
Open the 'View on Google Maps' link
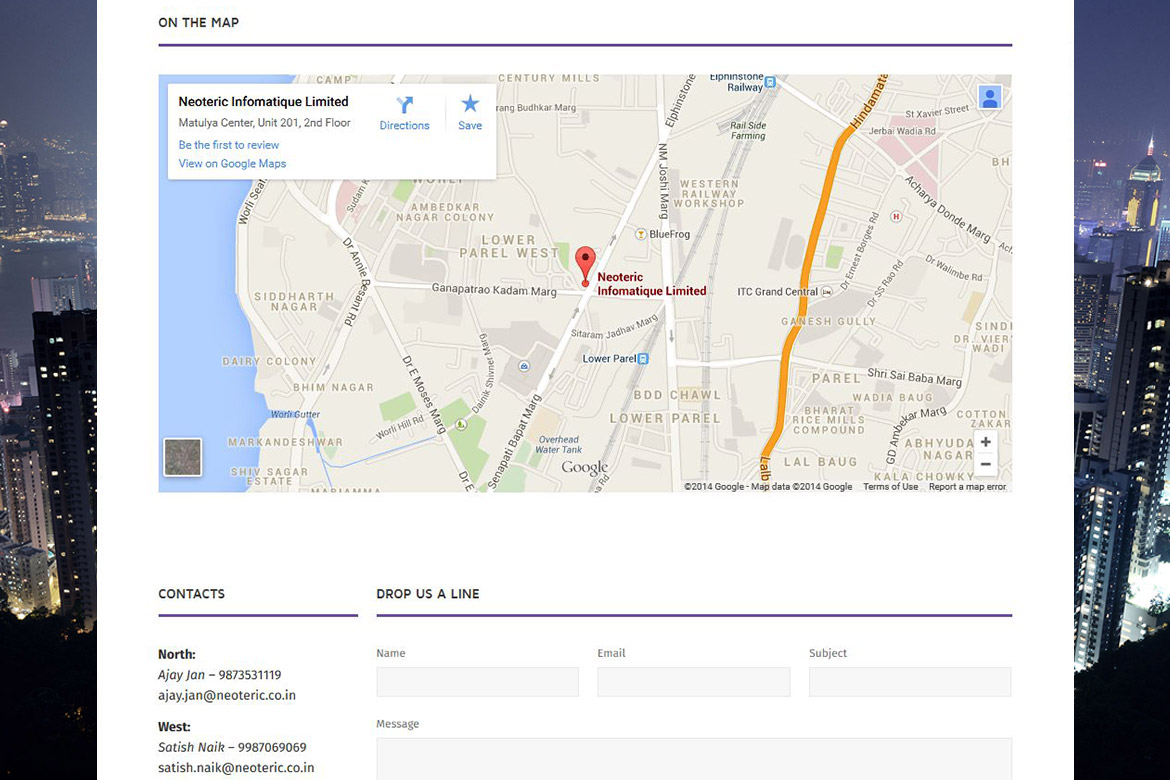(232, 164)
